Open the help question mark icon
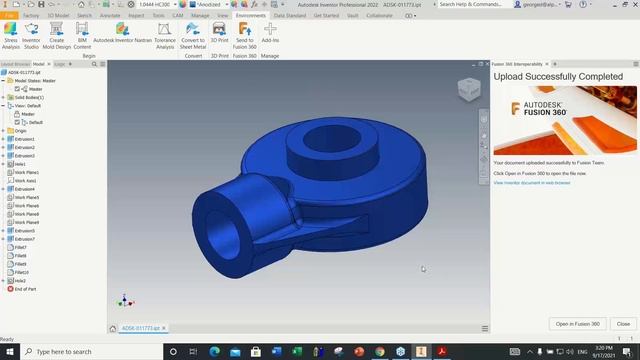This screenshot has width=640, height=360. [583, 4]
